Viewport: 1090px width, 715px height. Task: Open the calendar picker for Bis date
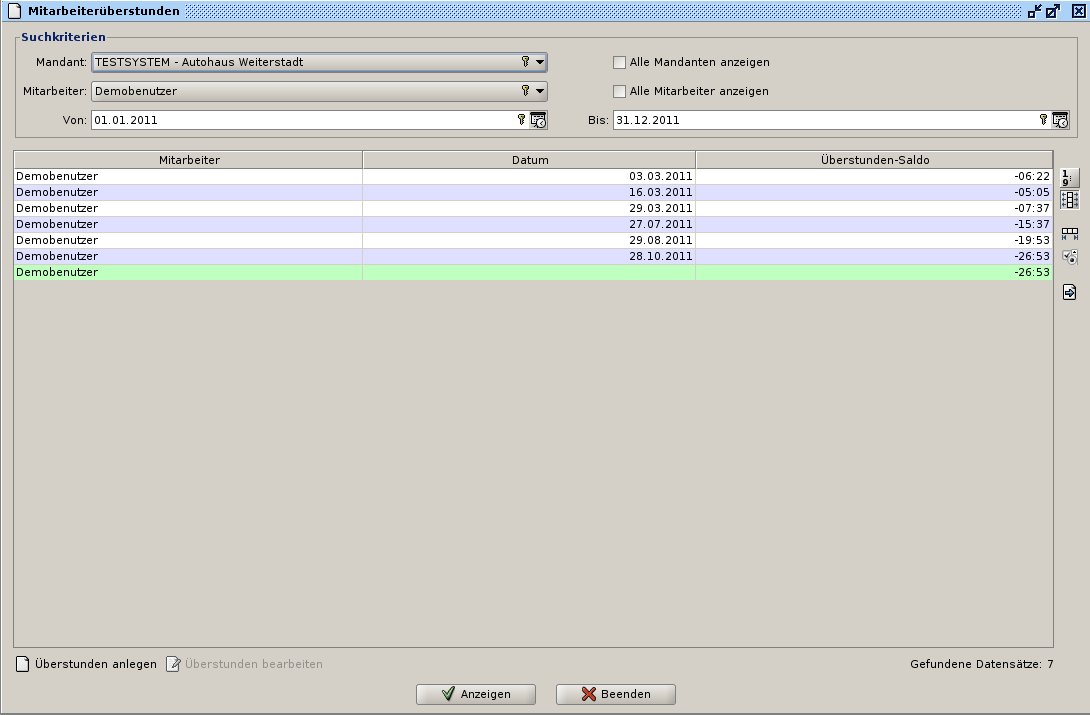1060,120
